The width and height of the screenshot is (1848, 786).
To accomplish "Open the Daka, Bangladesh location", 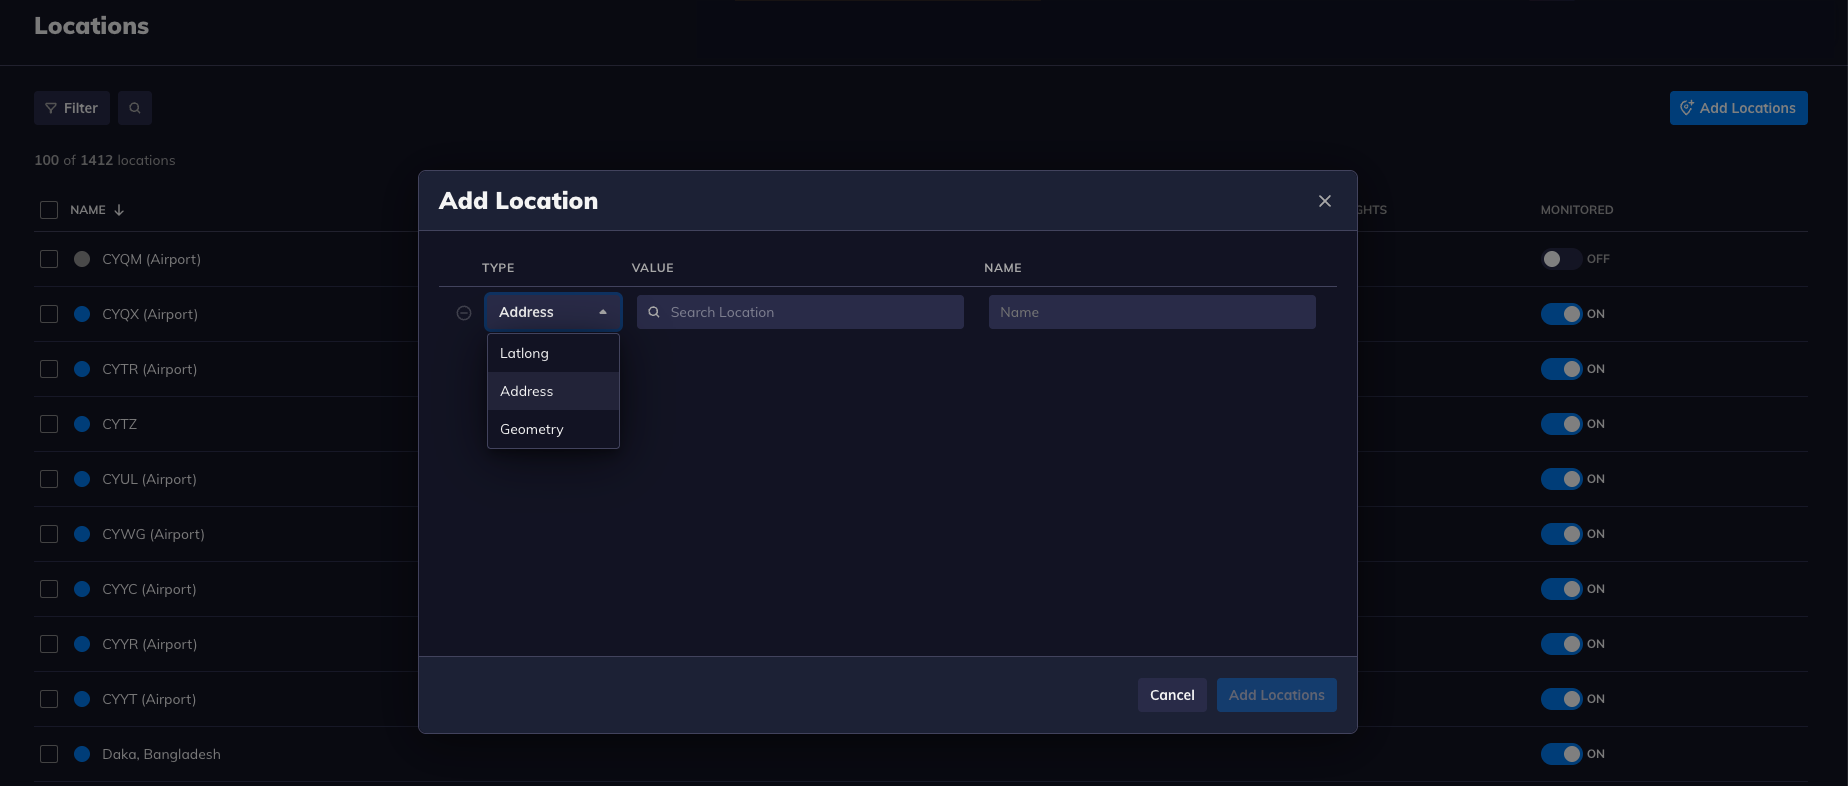I will pos(161,754).
